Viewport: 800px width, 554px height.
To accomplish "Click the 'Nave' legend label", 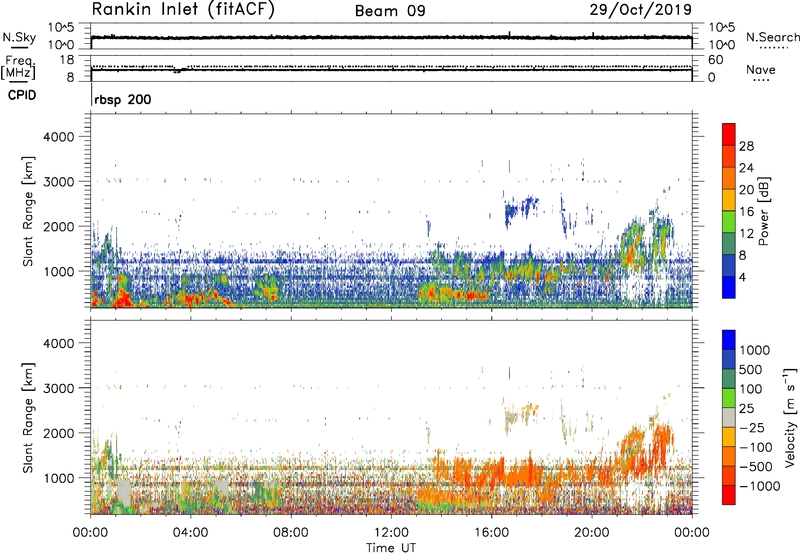I will click(x=761, y=70).
